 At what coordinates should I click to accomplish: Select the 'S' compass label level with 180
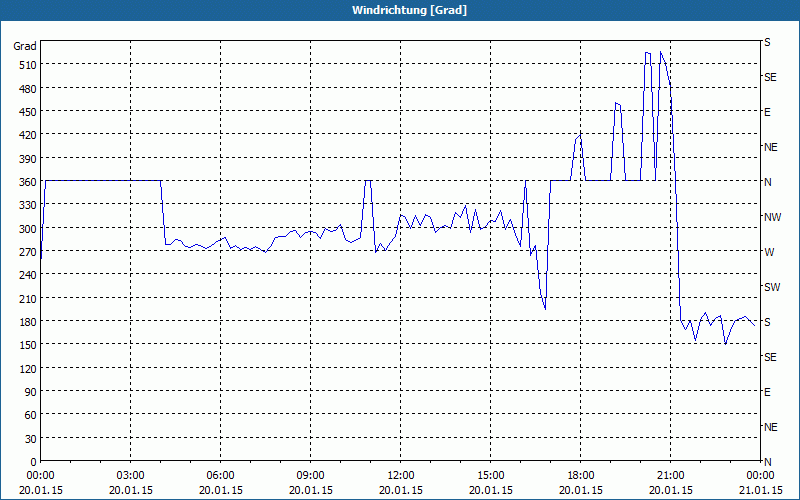767,322
